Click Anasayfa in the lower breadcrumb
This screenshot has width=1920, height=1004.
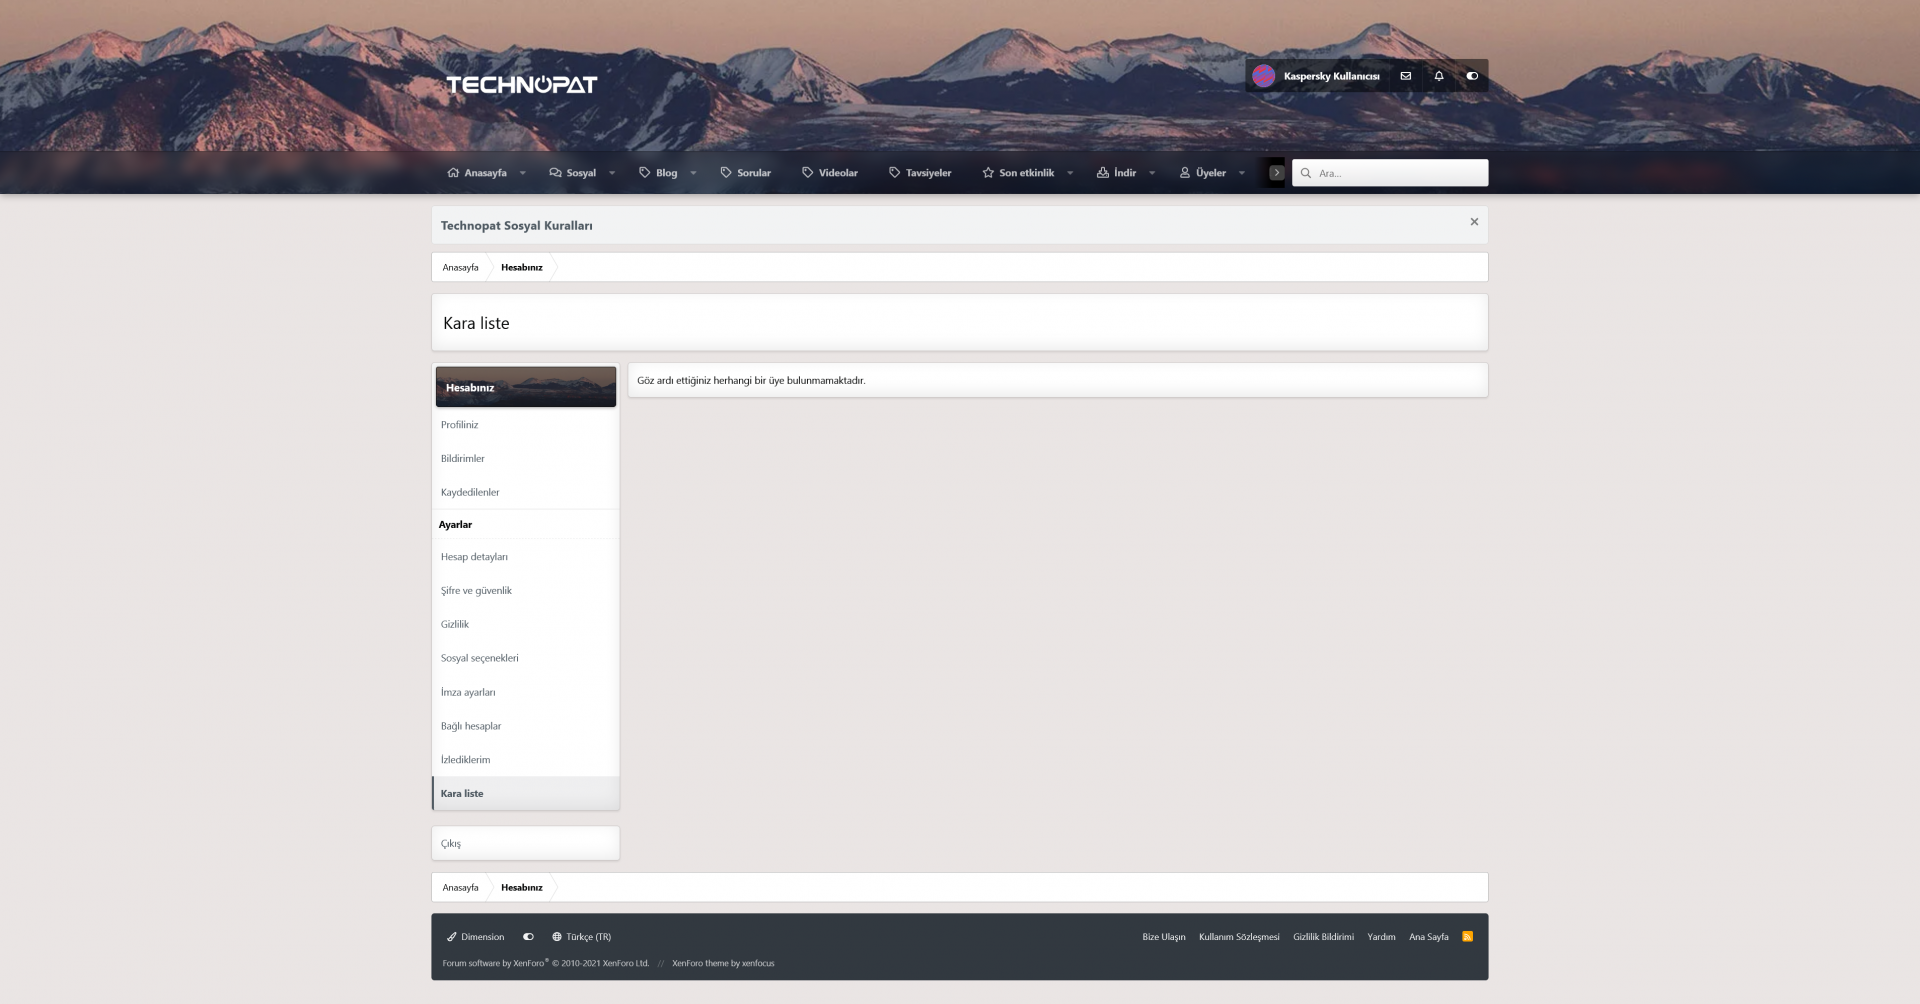(461, 888)
